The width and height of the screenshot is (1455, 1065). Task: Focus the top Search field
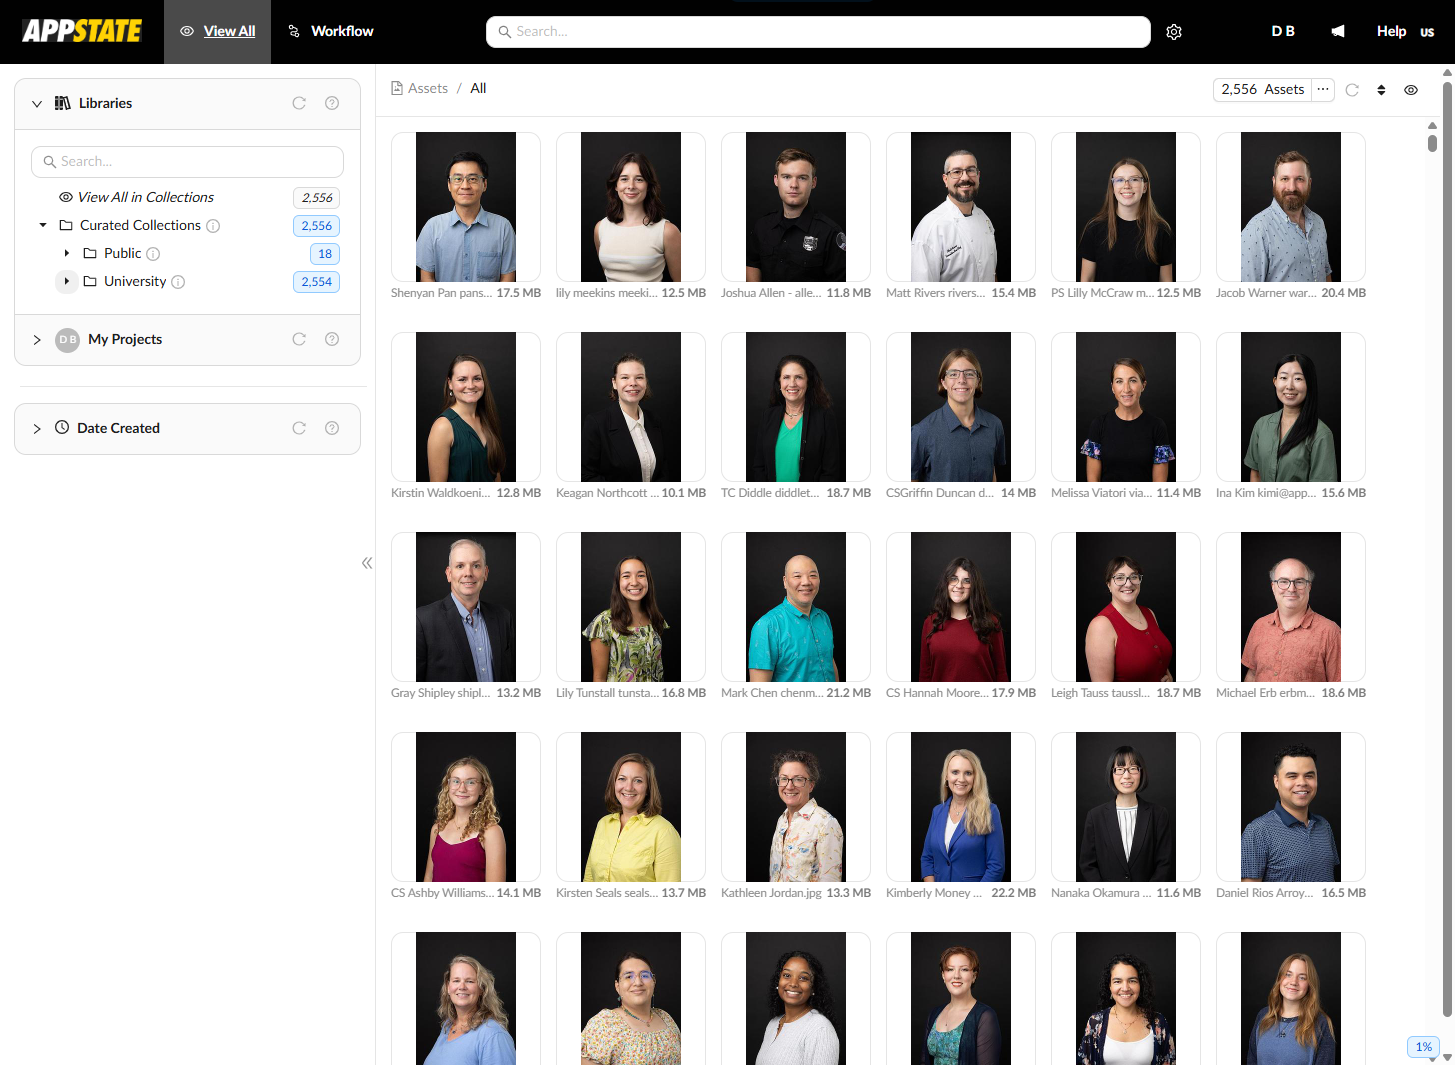[x=818, y=32]
